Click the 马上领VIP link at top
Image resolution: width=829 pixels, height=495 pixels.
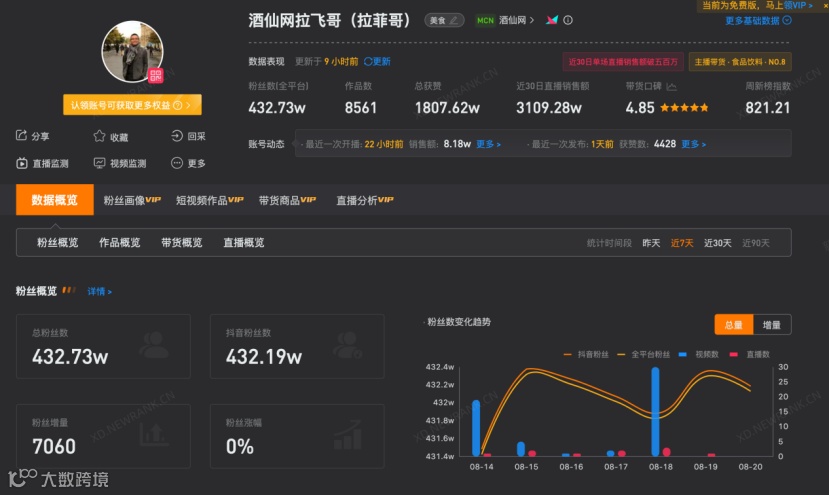[789, 5]
